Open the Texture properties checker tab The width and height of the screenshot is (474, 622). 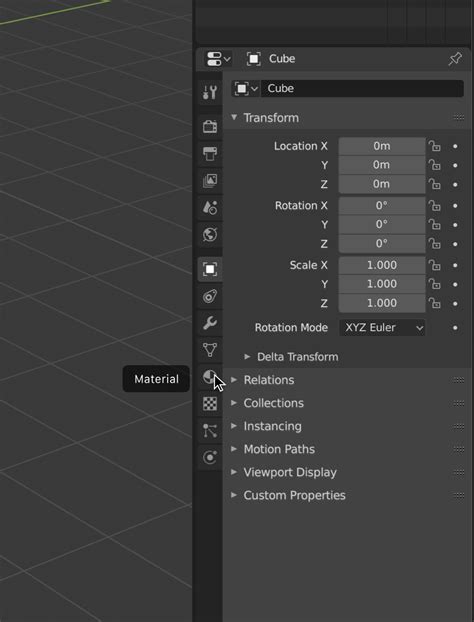[210, 404]
